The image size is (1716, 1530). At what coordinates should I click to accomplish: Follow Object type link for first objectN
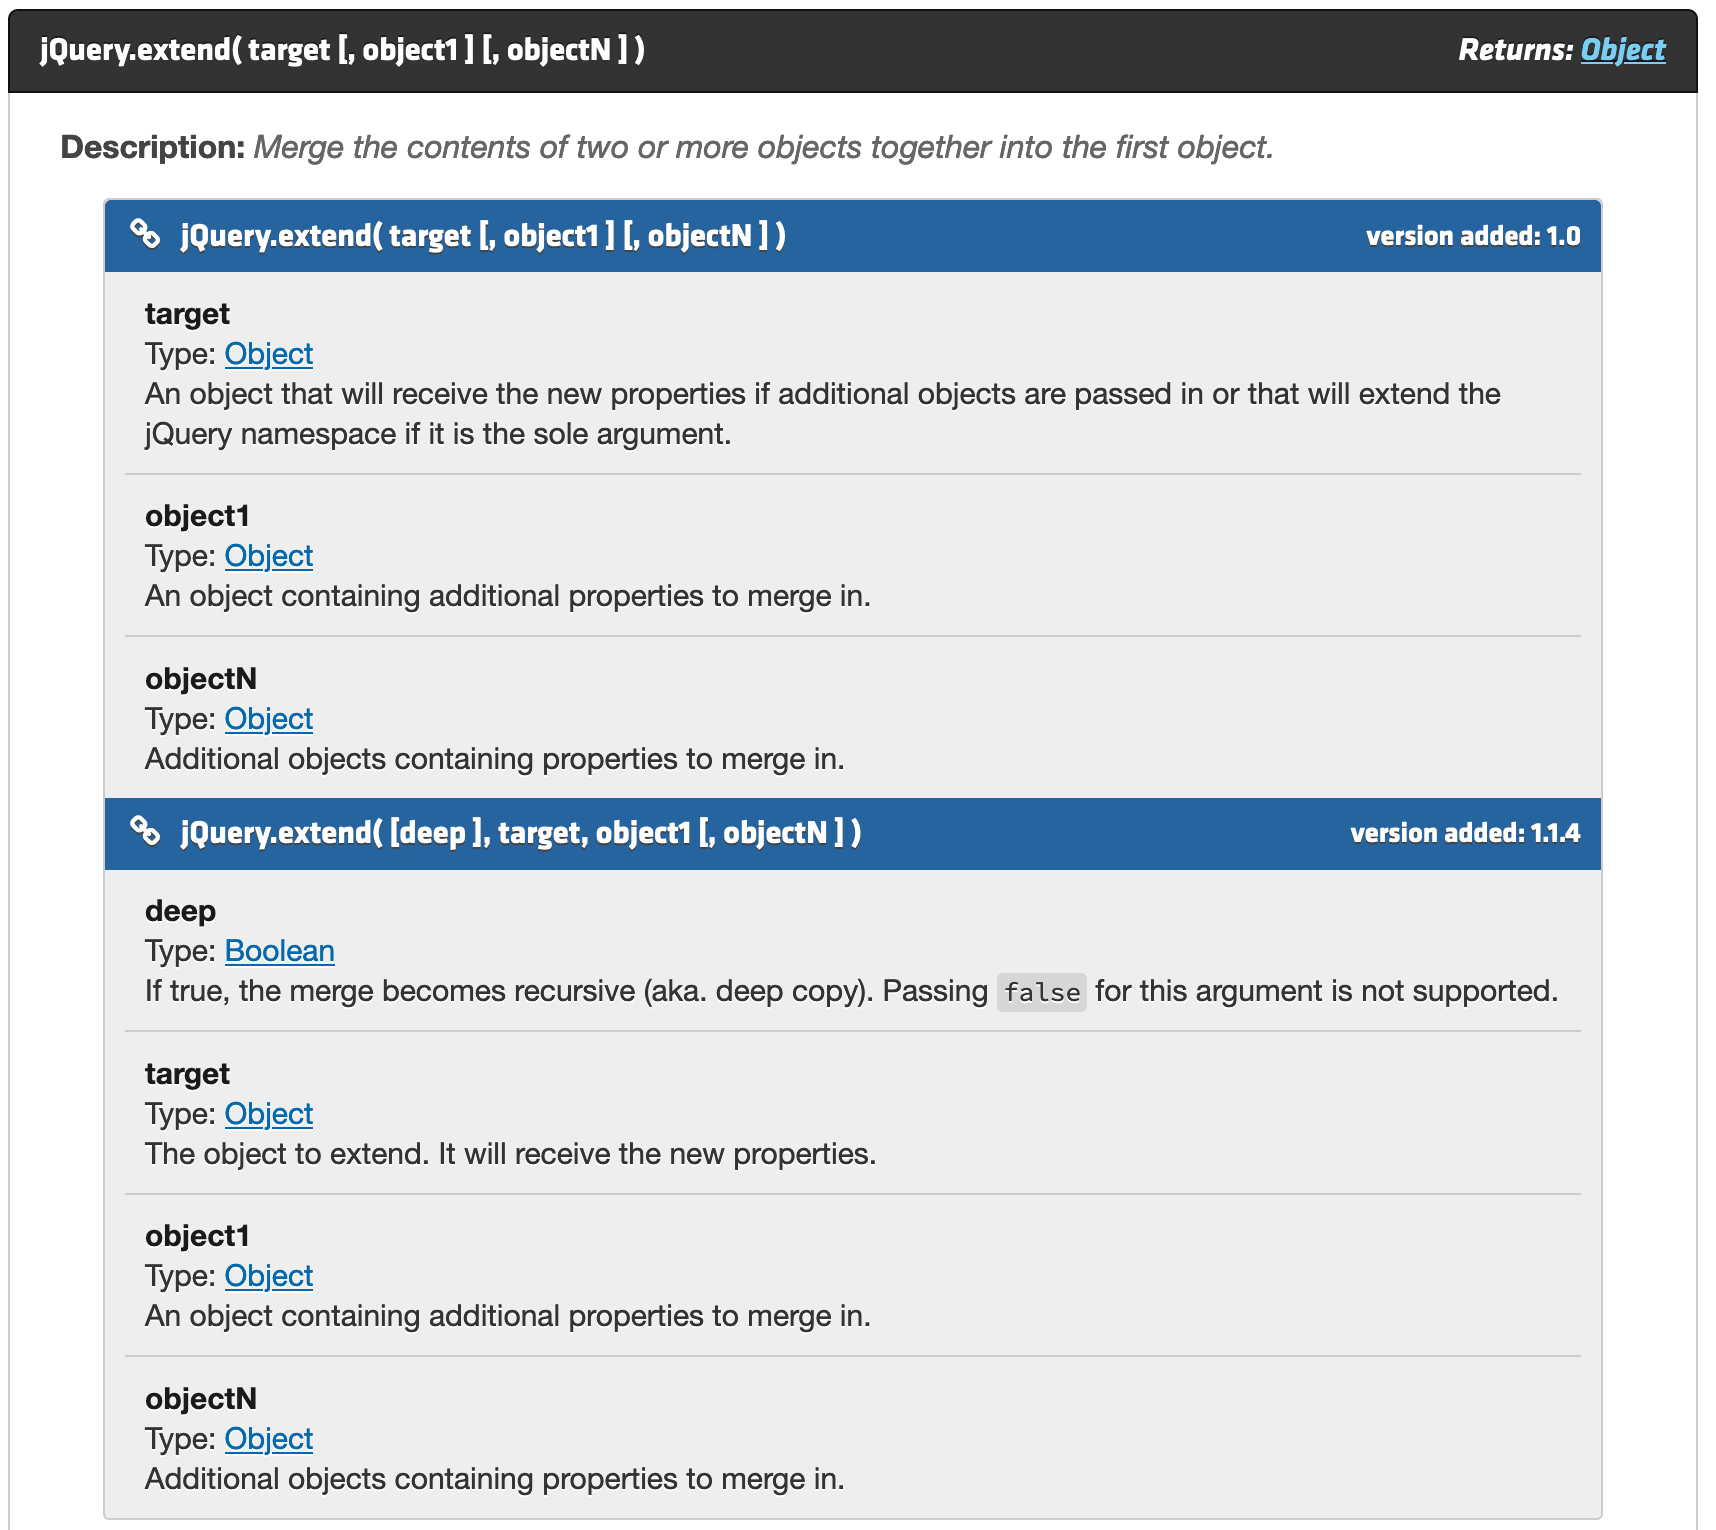click(x=269, y=719)
